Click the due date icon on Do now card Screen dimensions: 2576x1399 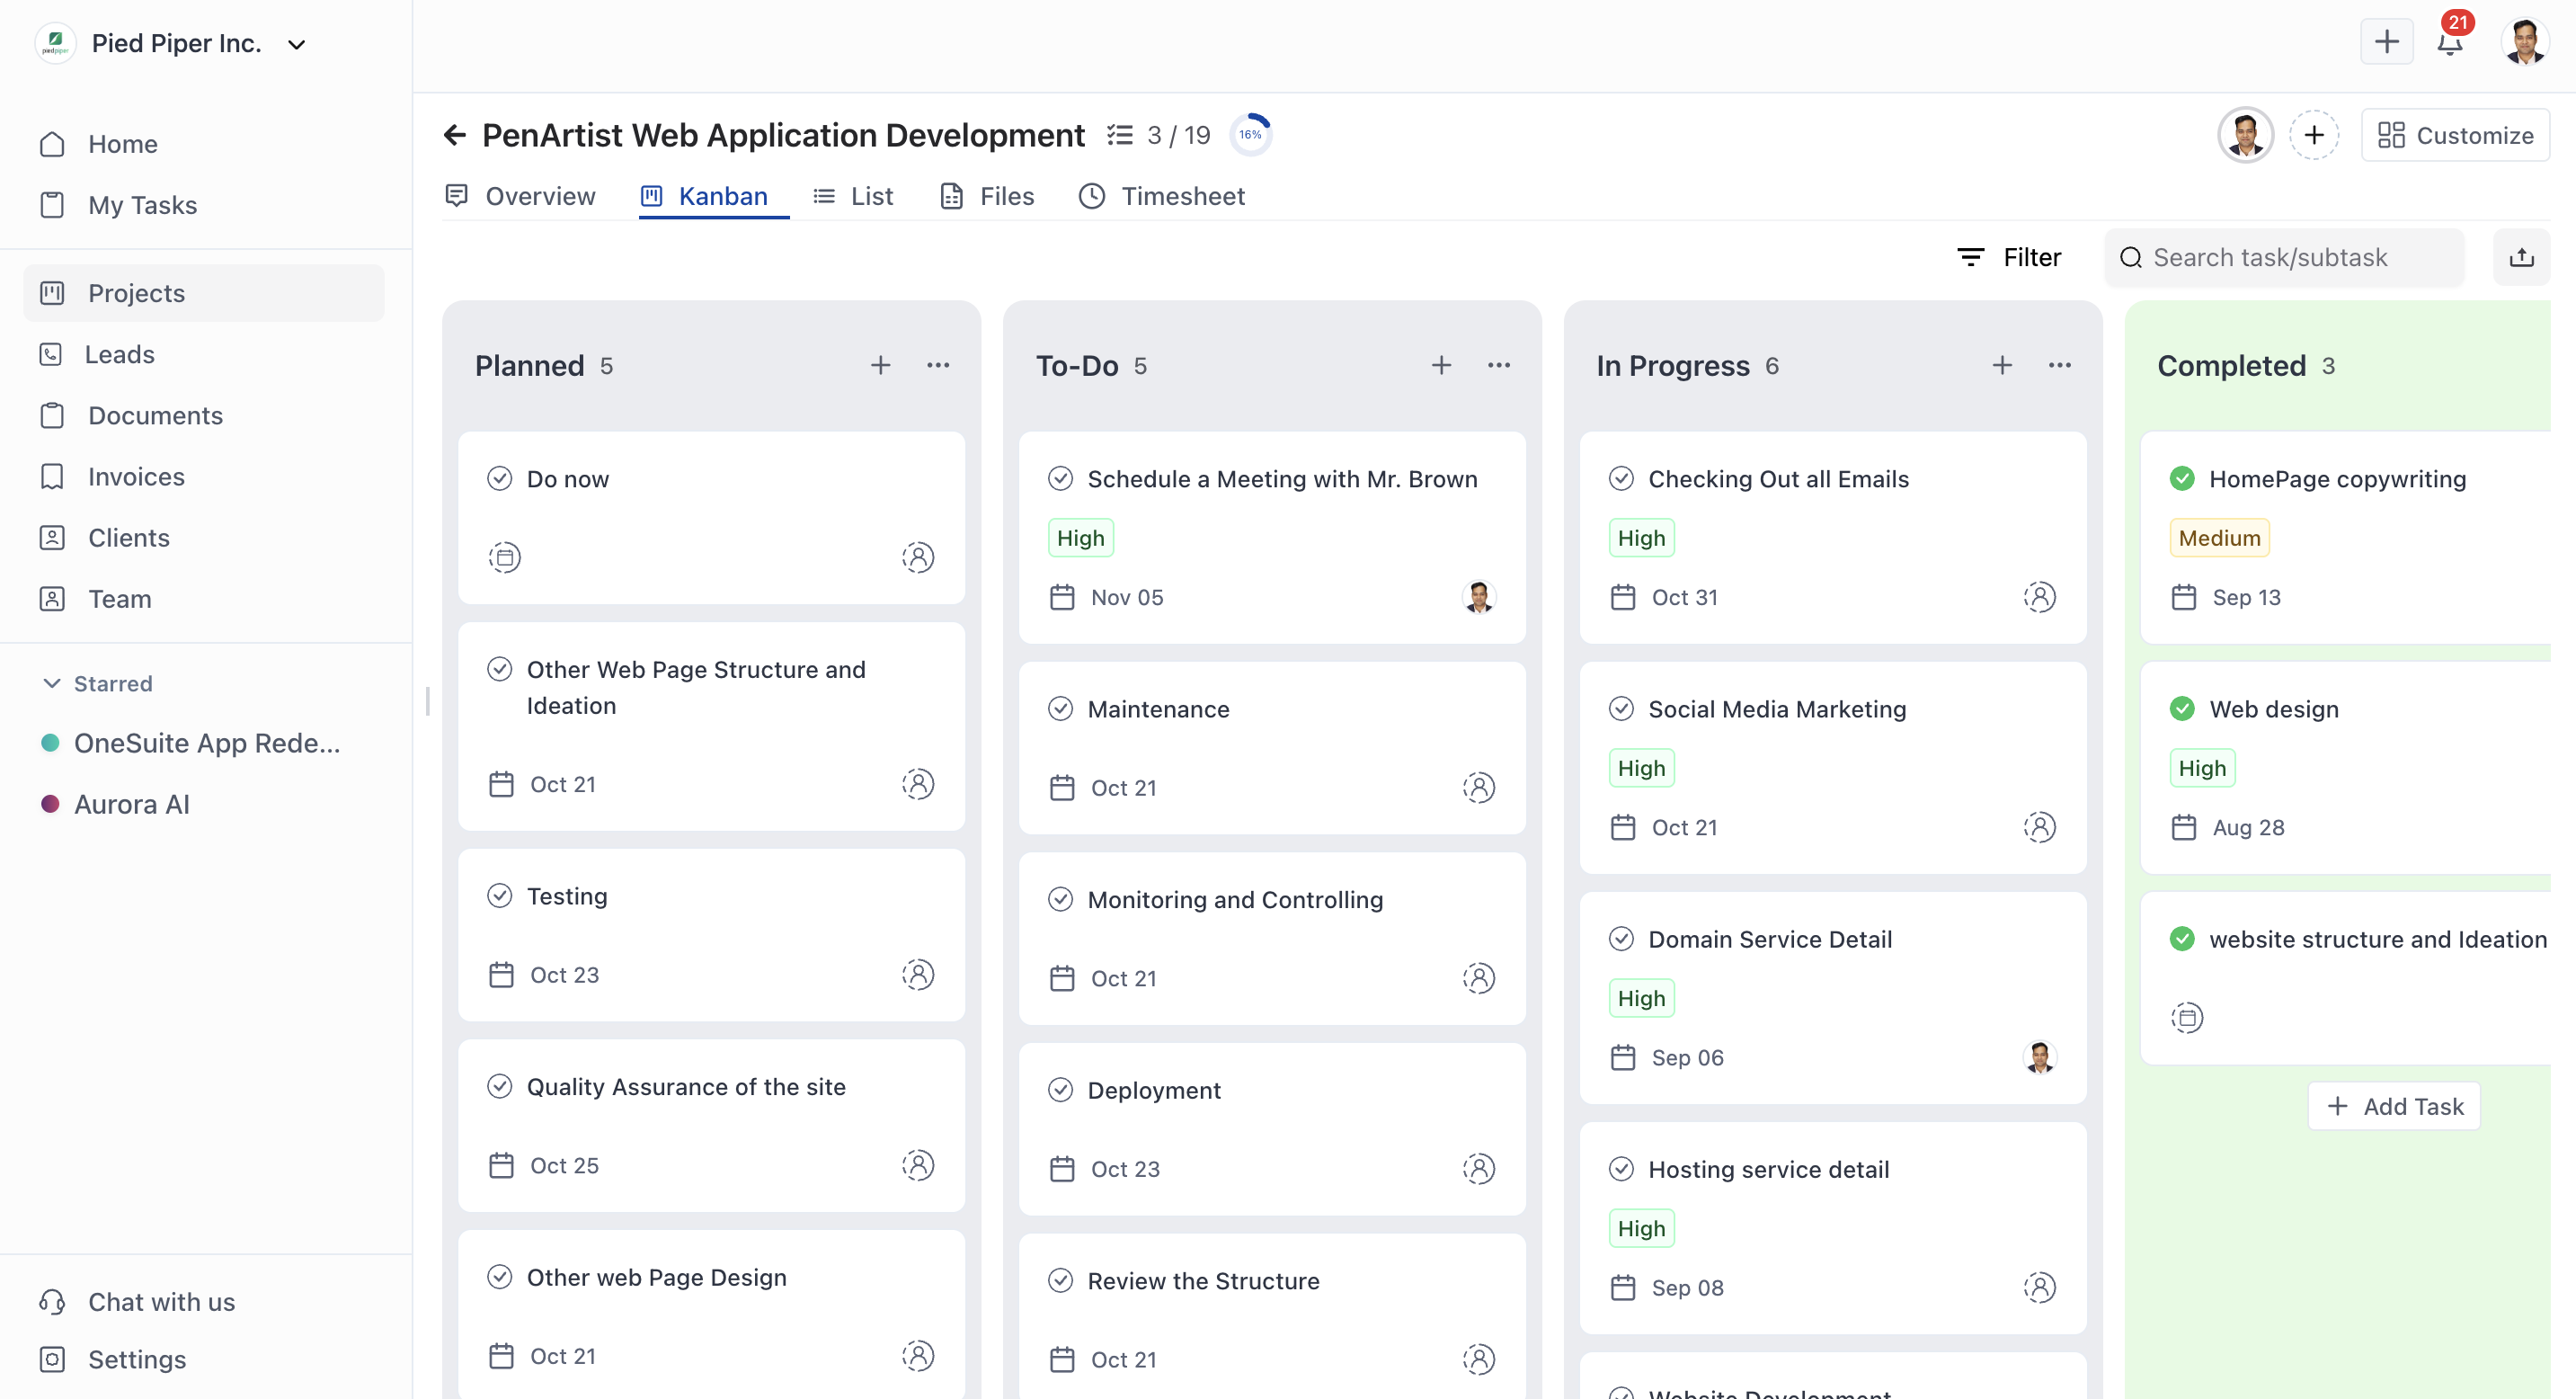pyautogui.click(x=504, y=556)
